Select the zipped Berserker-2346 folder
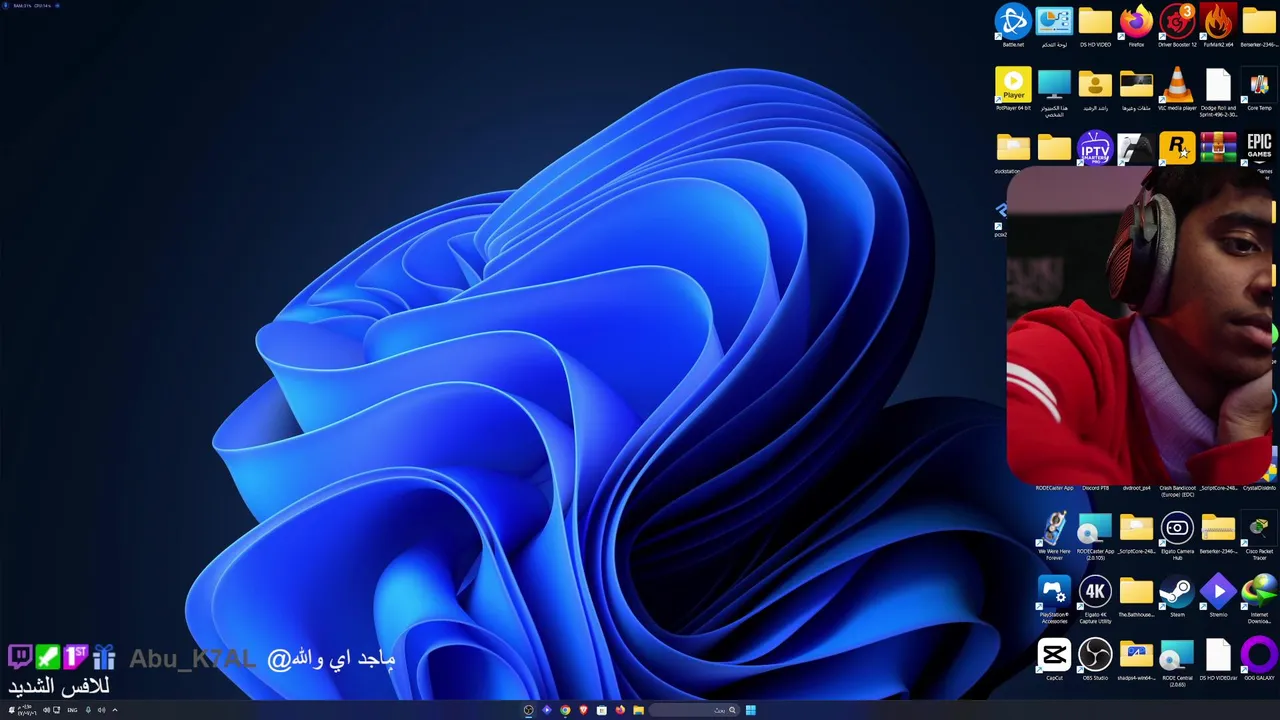 point(1218,533)
